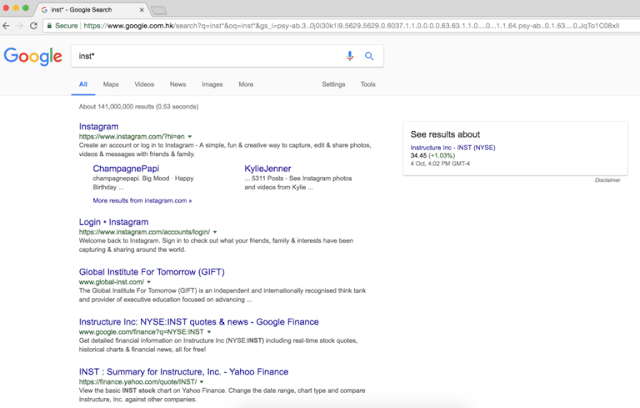The image size is (640, 408).
Task: Open Instructure Inc Google Finance result
Action: pos(199,322)
